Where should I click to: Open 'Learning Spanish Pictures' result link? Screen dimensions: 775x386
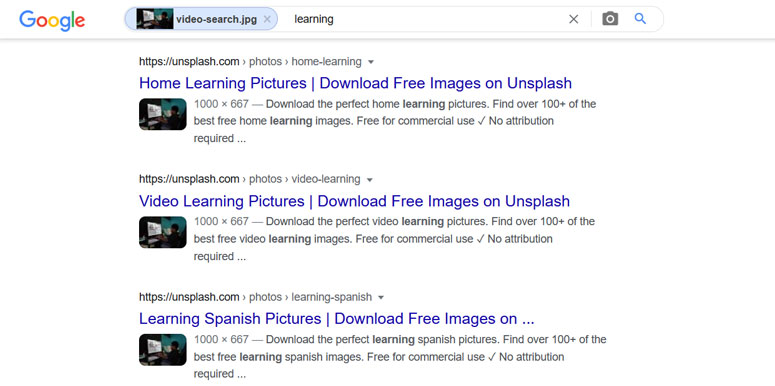tap(337, 319)
